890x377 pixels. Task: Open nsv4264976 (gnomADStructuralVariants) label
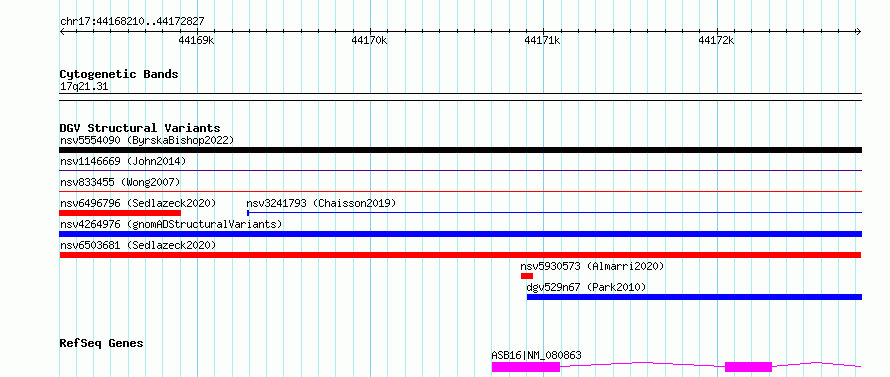click(171, 224)
